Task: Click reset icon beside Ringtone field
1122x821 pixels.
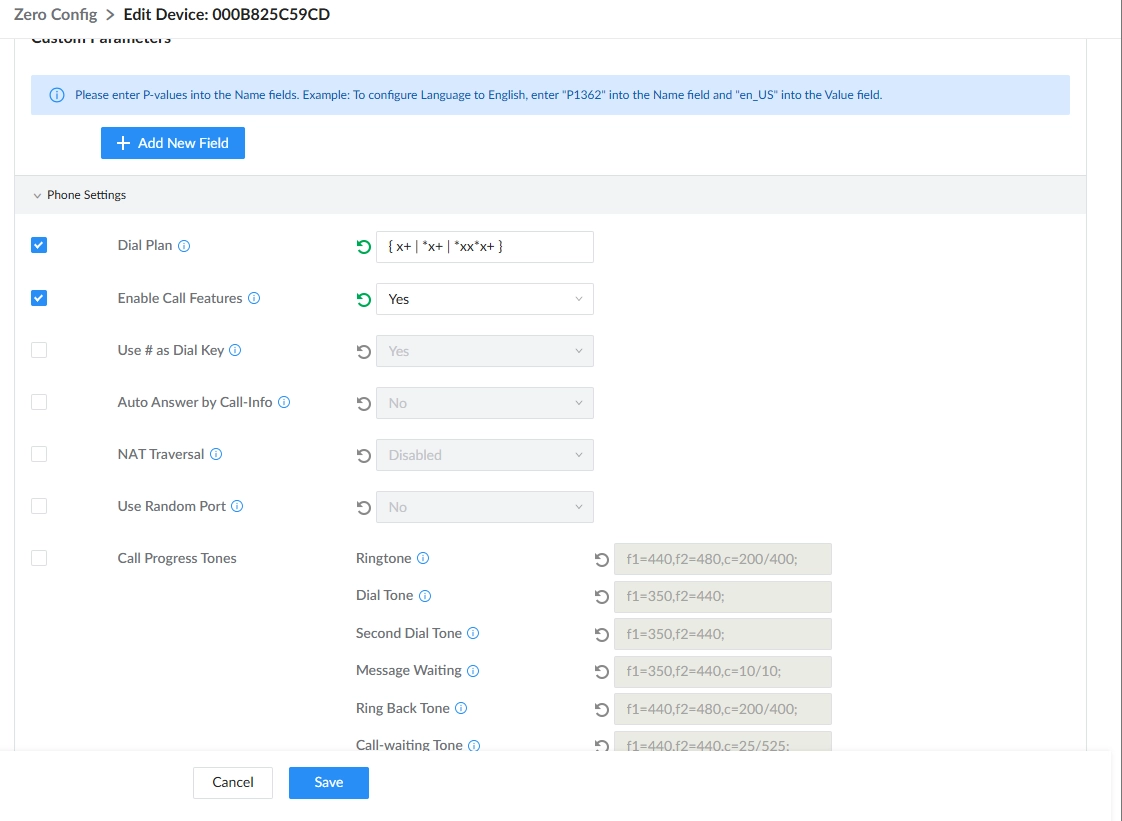Action: coord(602,560)
